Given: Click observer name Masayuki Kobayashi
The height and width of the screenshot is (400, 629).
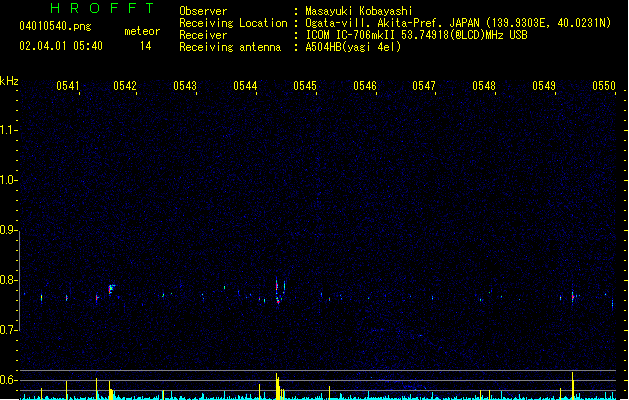Looking at the screenshot, I should pyautogui.click(x=359, y=11).
